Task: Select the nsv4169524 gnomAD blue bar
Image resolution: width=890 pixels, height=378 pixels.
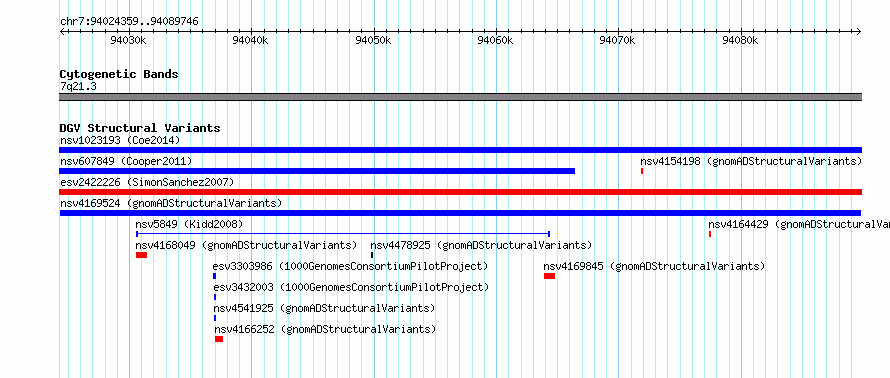Action: coord(460,213)
